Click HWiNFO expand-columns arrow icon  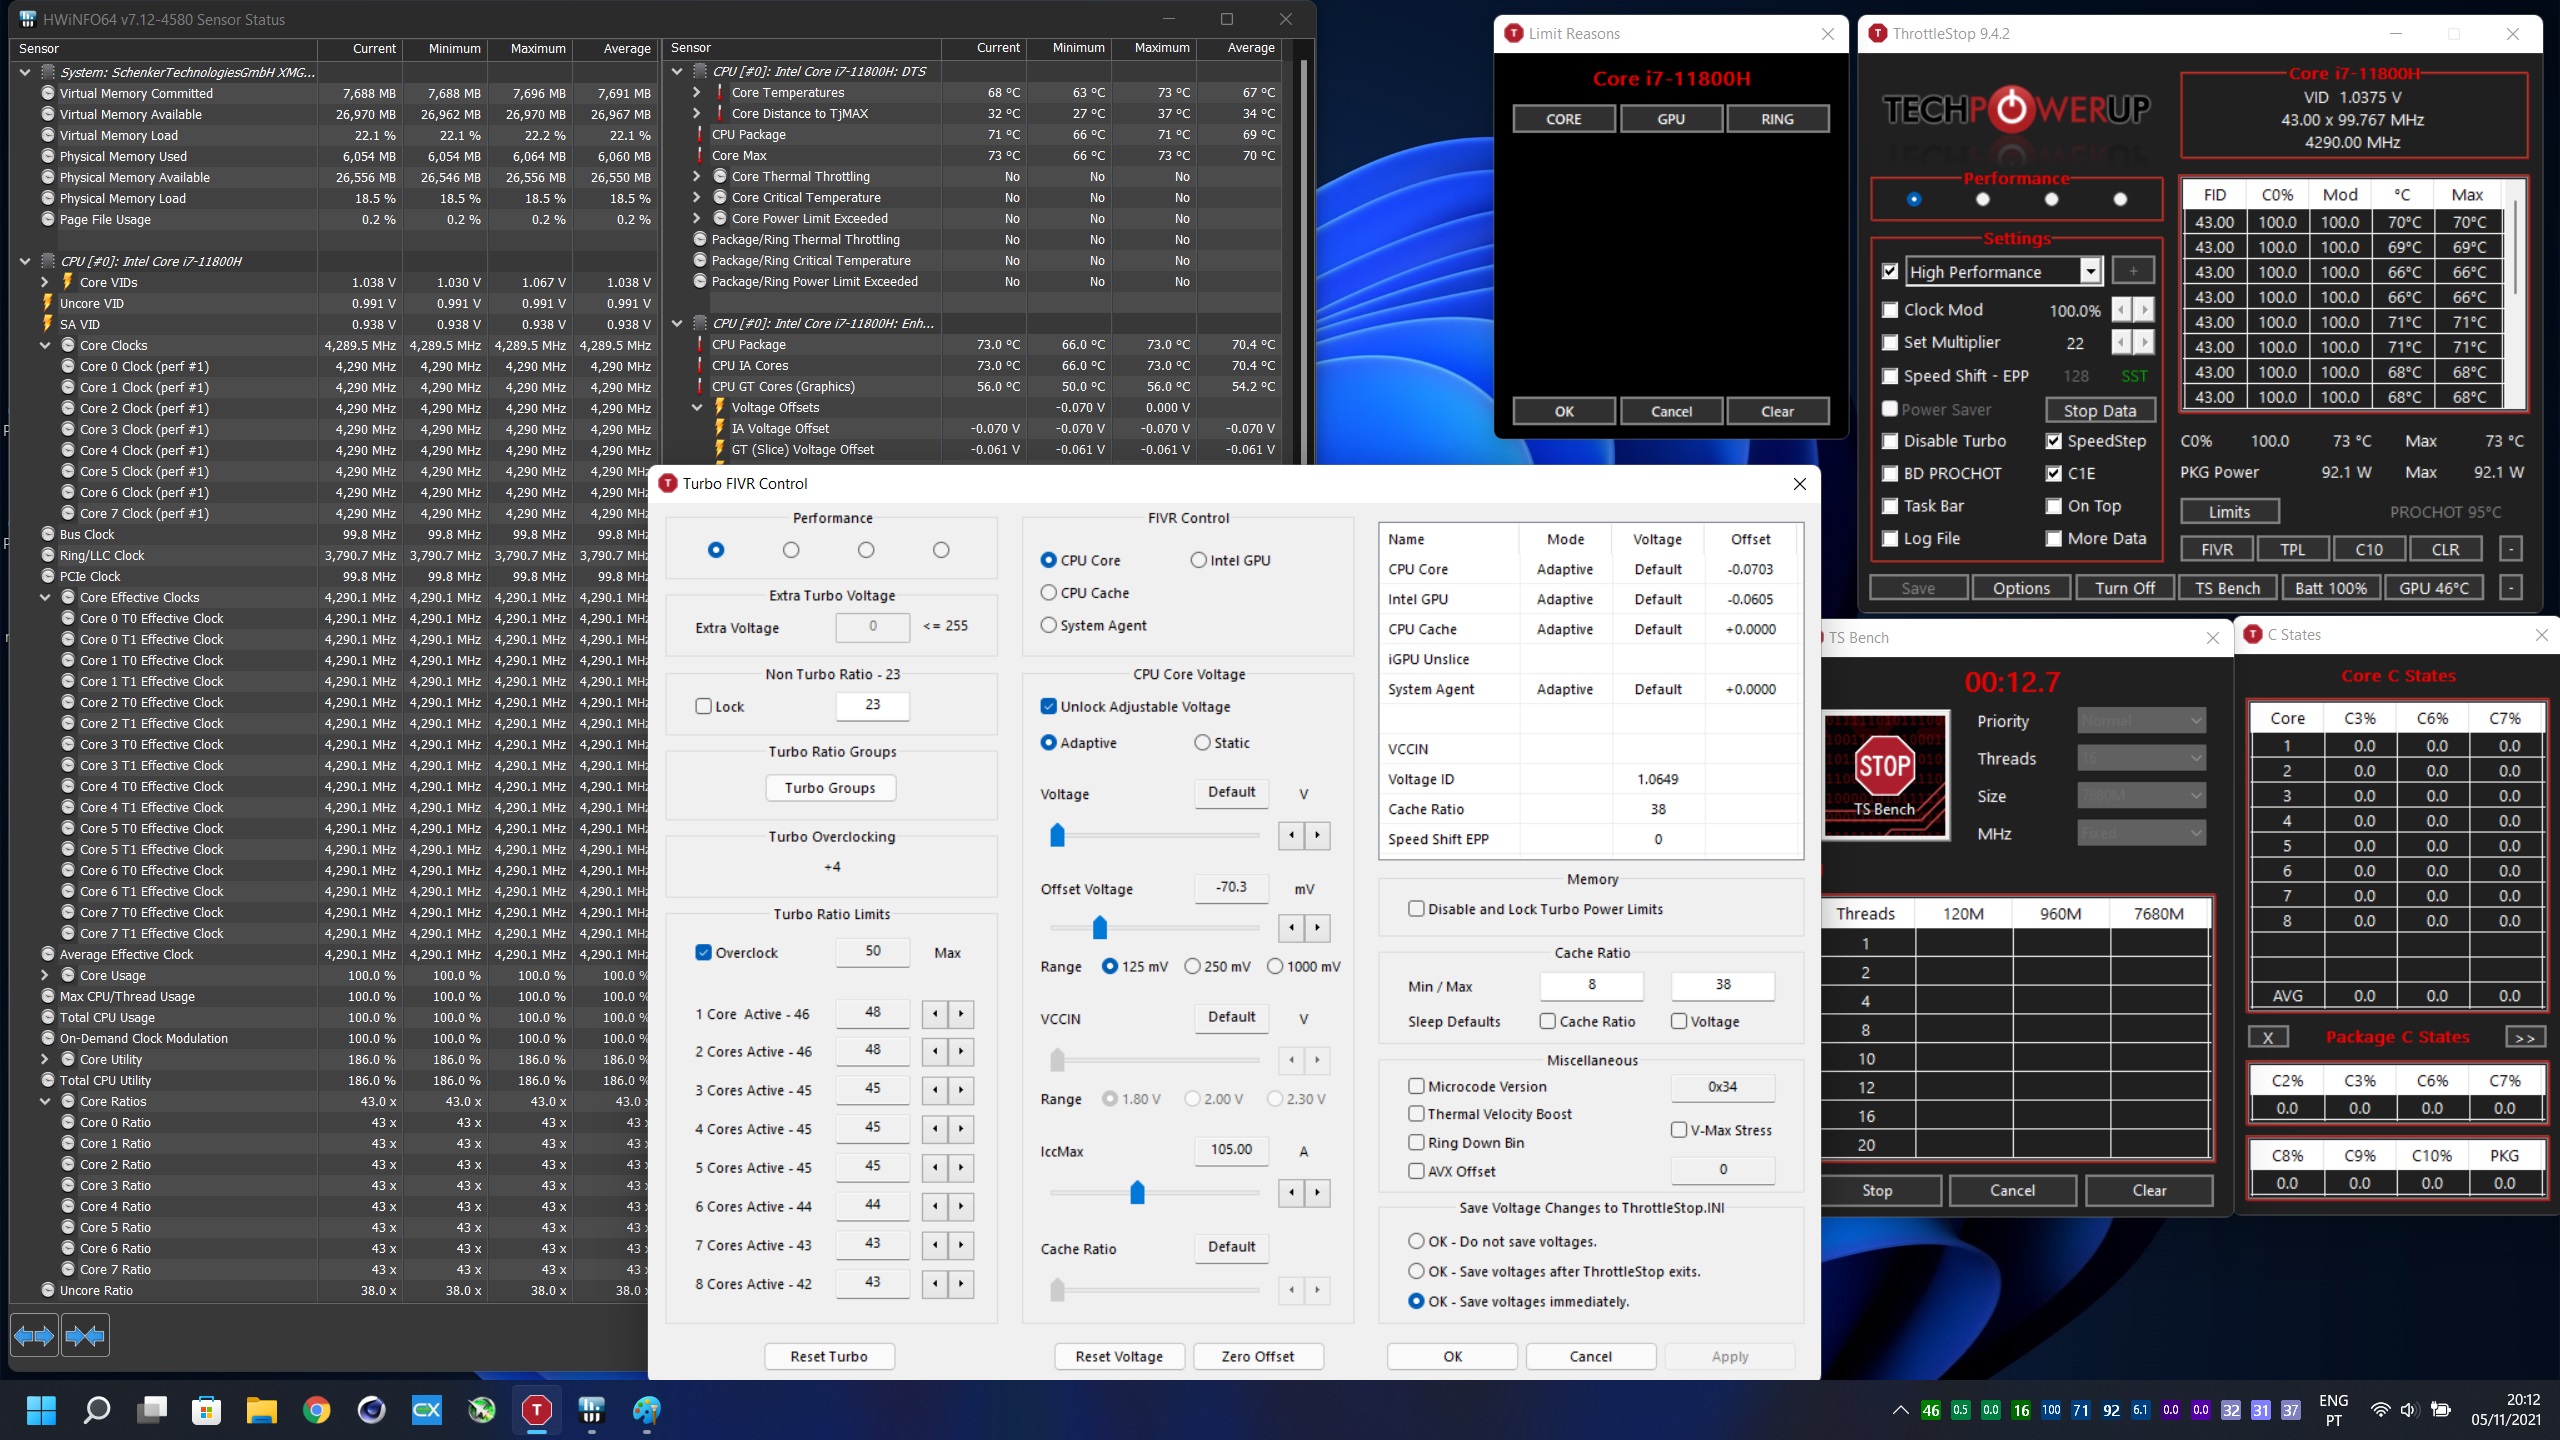click(33, 1335)
